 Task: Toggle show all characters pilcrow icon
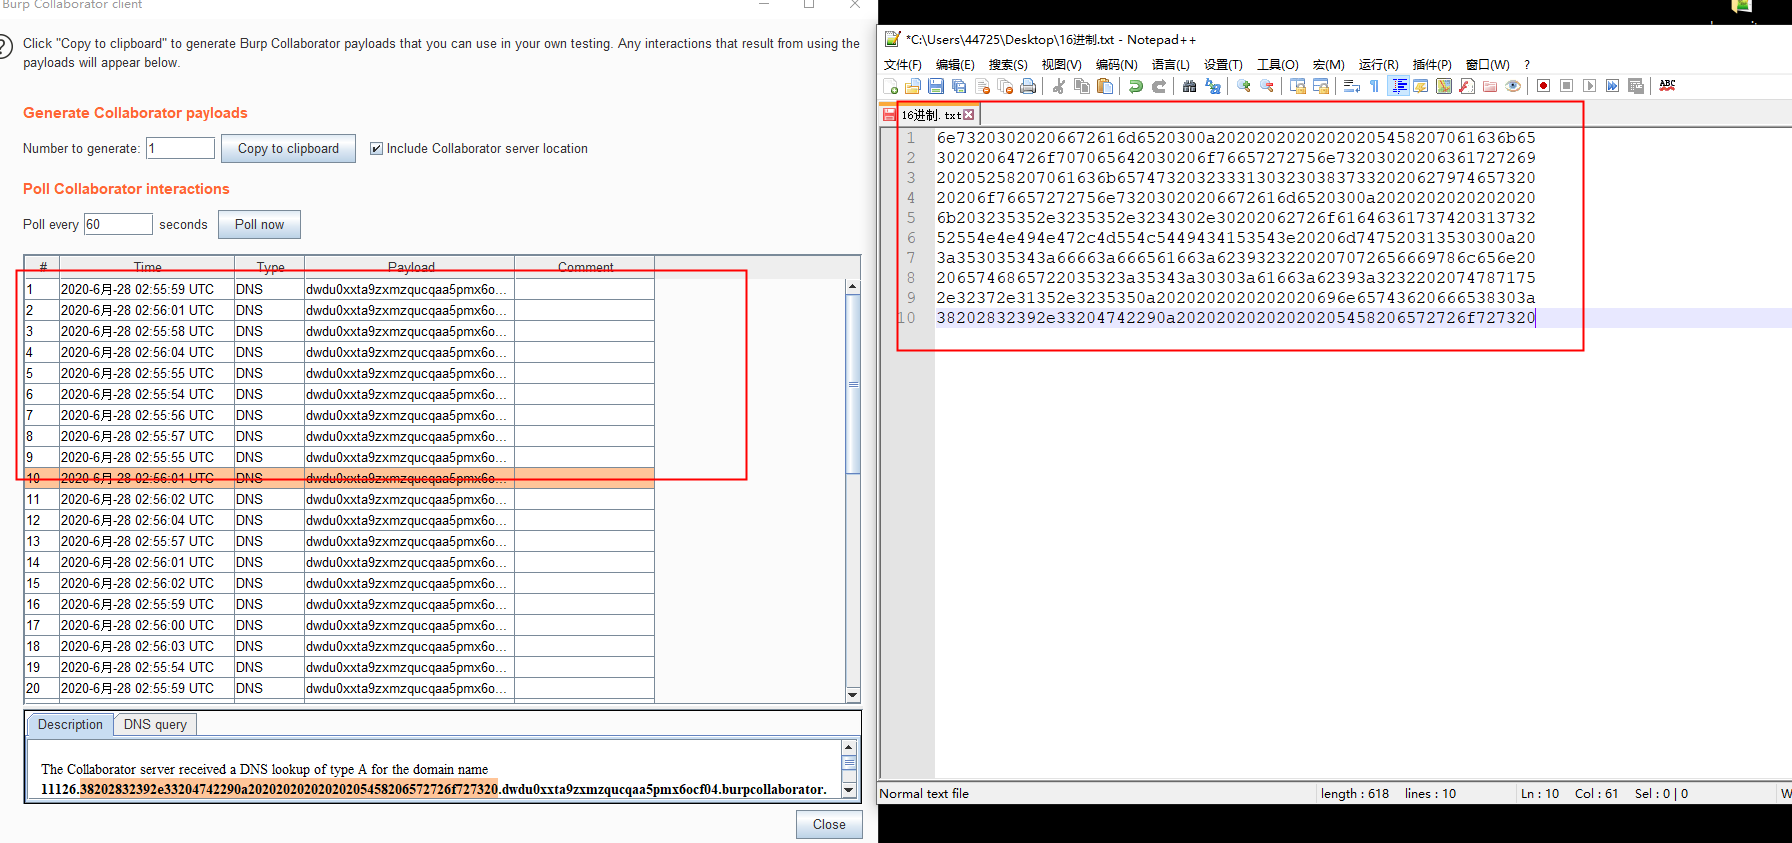1375,86
